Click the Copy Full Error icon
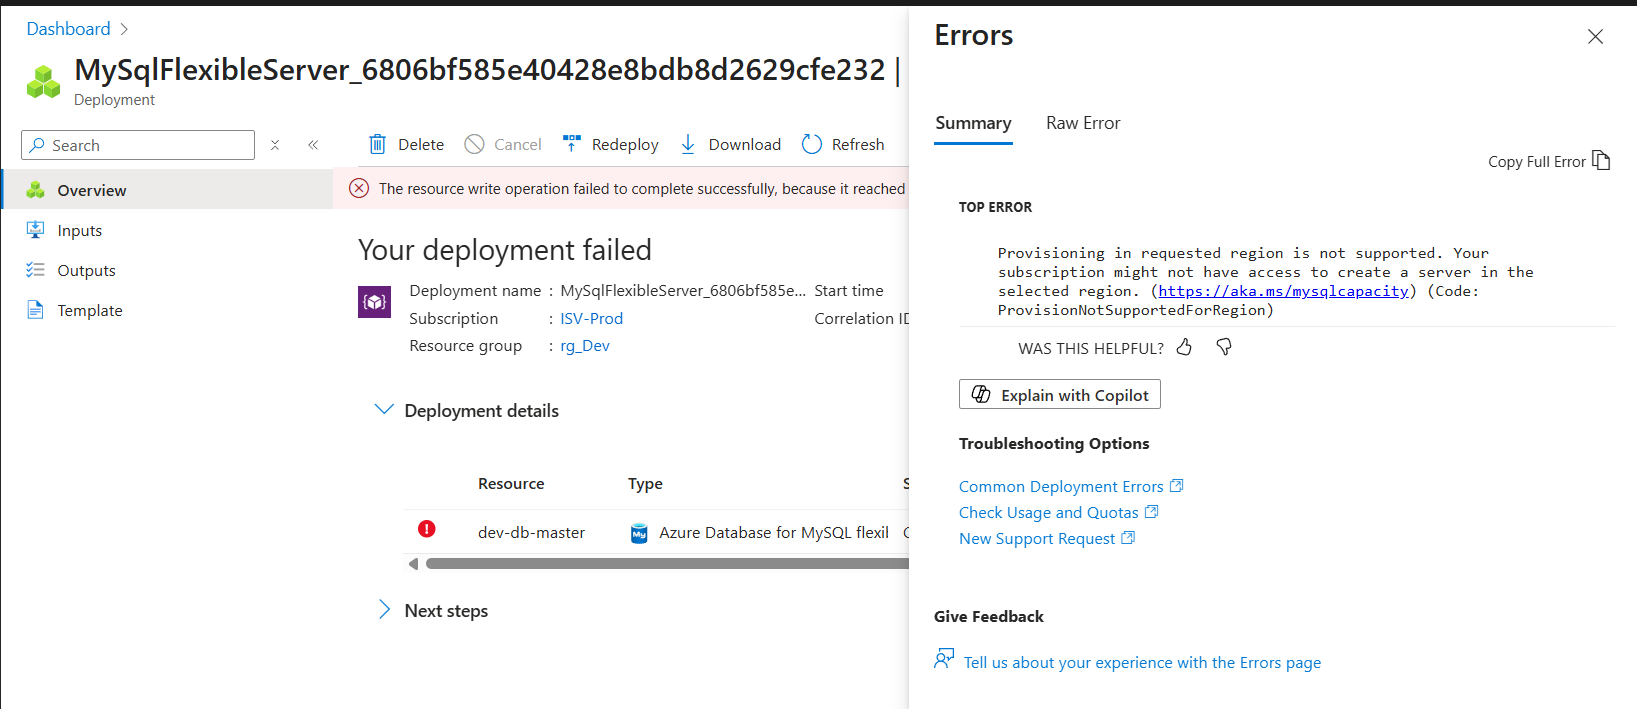The height and width of the screenshot is (709, 1637). (1601, 160)
